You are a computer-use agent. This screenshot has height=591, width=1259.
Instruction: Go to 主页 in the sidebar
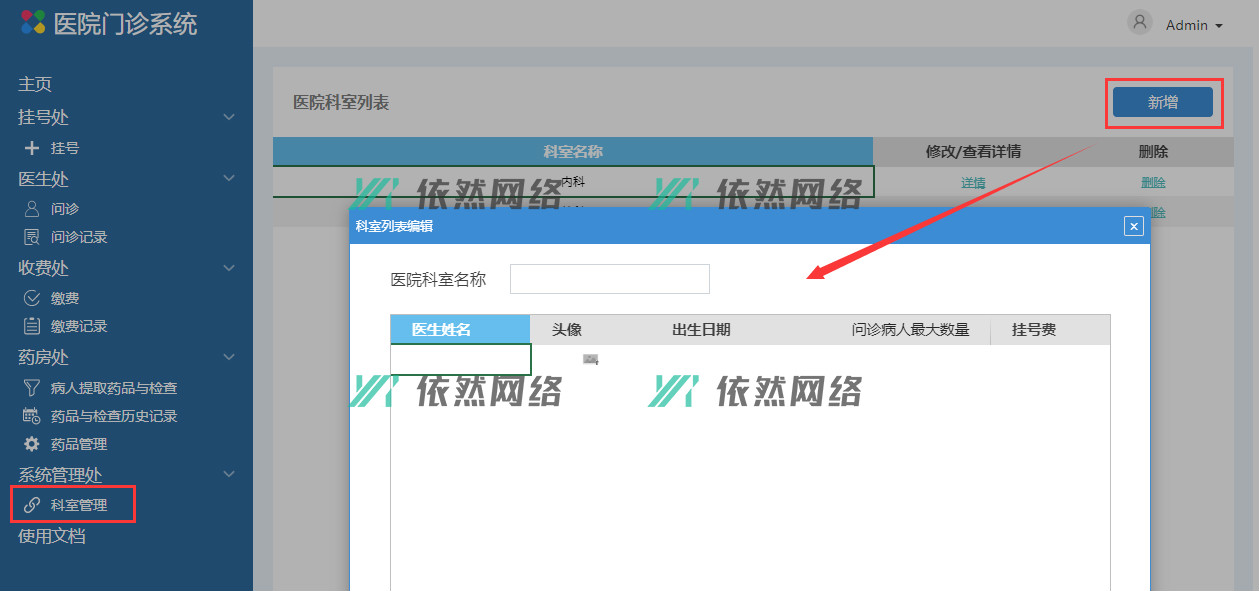pos(35,85)
